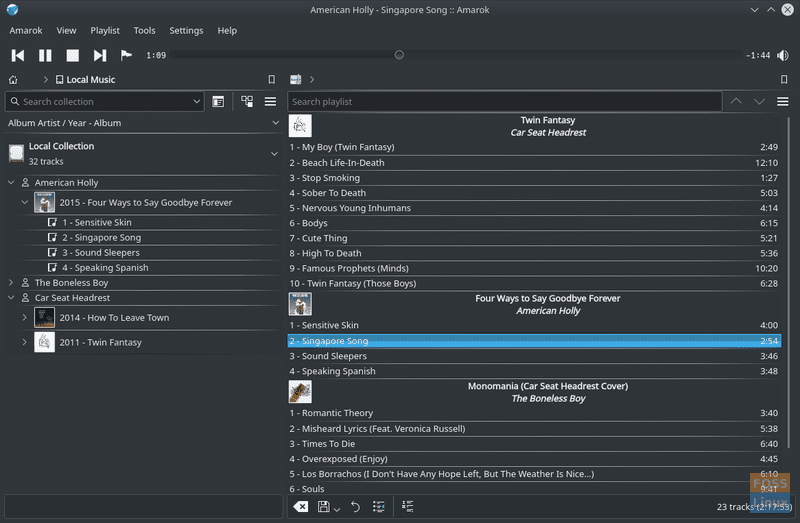The image size is (800, 523).
Task: Open the View menu
Action: tap(66, 31)
